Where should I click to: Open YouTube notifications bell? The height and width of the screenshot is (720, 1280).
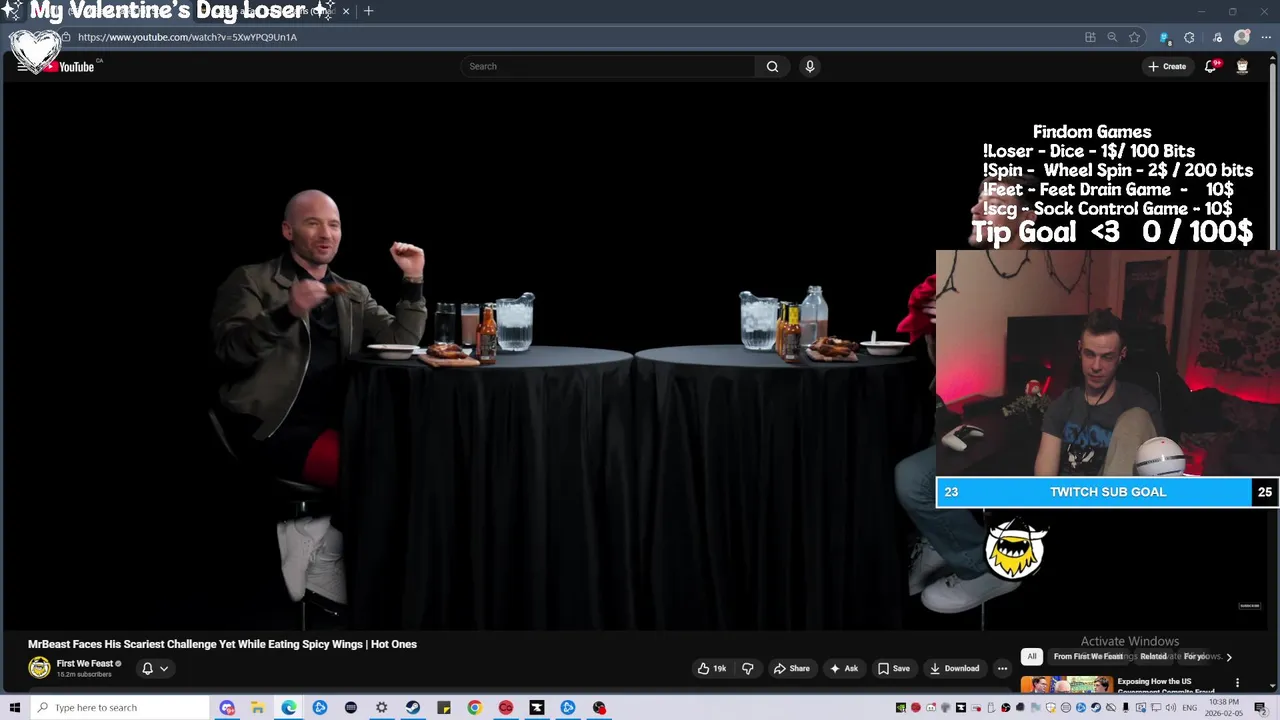click(x=1211, y=66)
